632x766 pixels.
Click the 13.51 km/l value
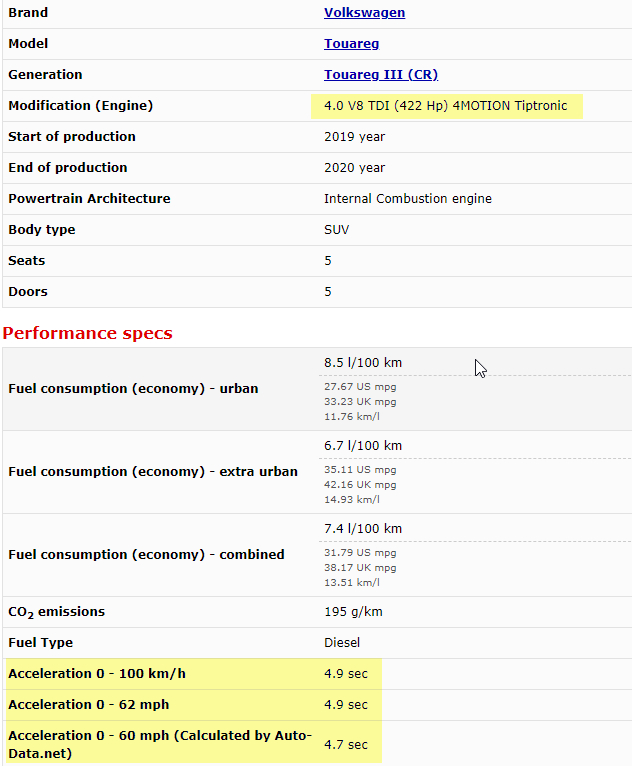(x=352, y=583)
